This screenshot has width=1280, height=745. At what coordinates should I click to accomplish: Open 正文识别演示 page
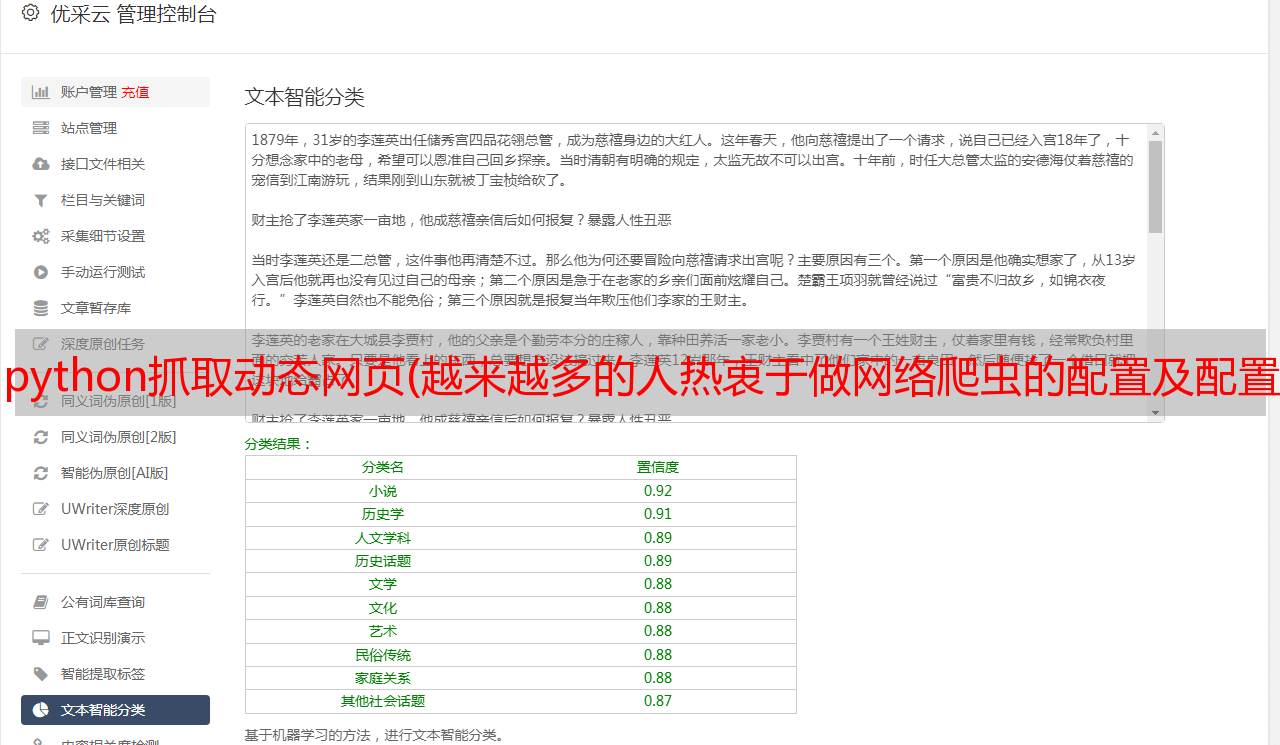[115, 638]
